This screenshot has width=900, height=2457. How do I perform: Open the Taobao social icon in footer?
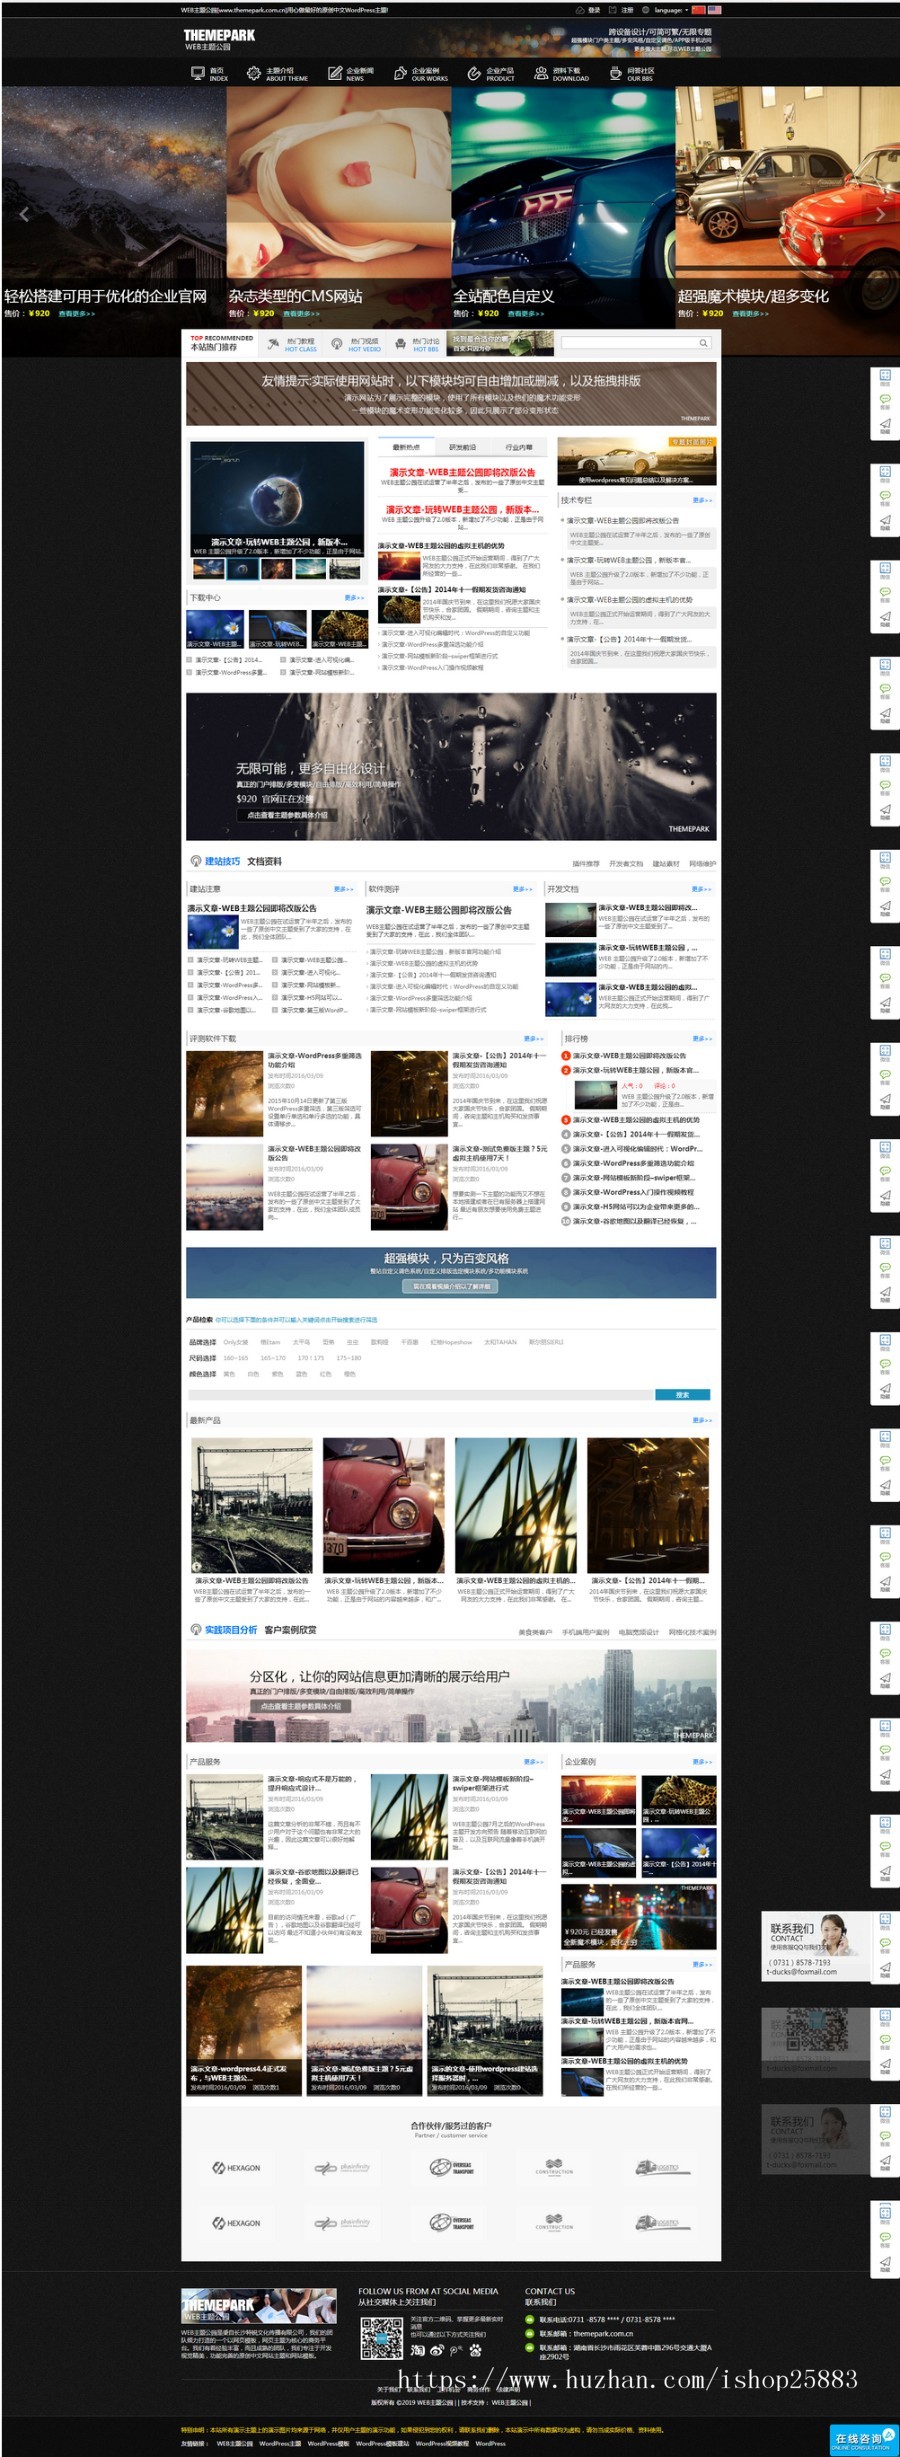click(x=417, y=2351)
